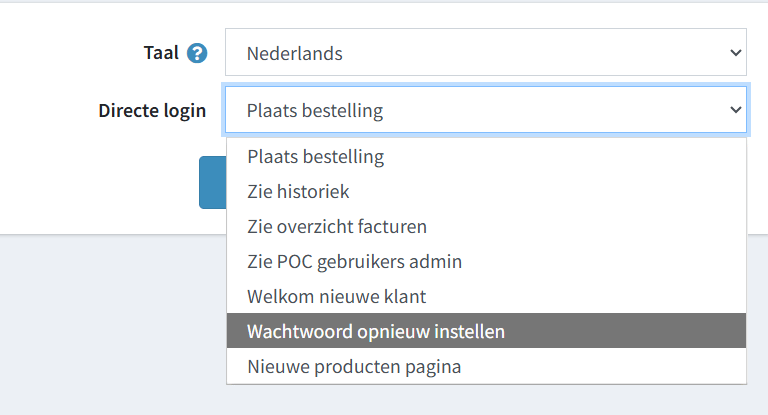Click the blue help icon beside Taal
The height and width of the screenshot is (415, 768).
[x=197, y=53]
